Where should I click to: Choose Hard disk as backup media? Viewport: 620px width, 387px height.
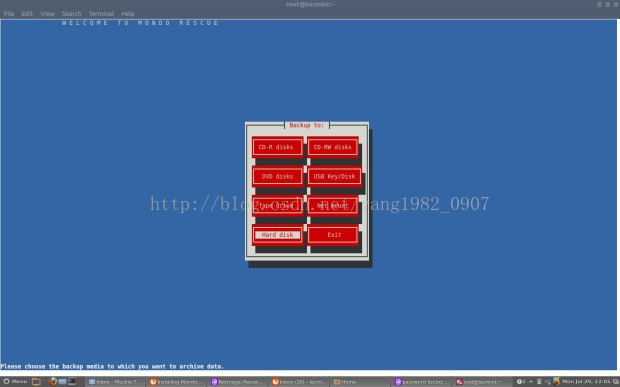[x=277, y=235]
